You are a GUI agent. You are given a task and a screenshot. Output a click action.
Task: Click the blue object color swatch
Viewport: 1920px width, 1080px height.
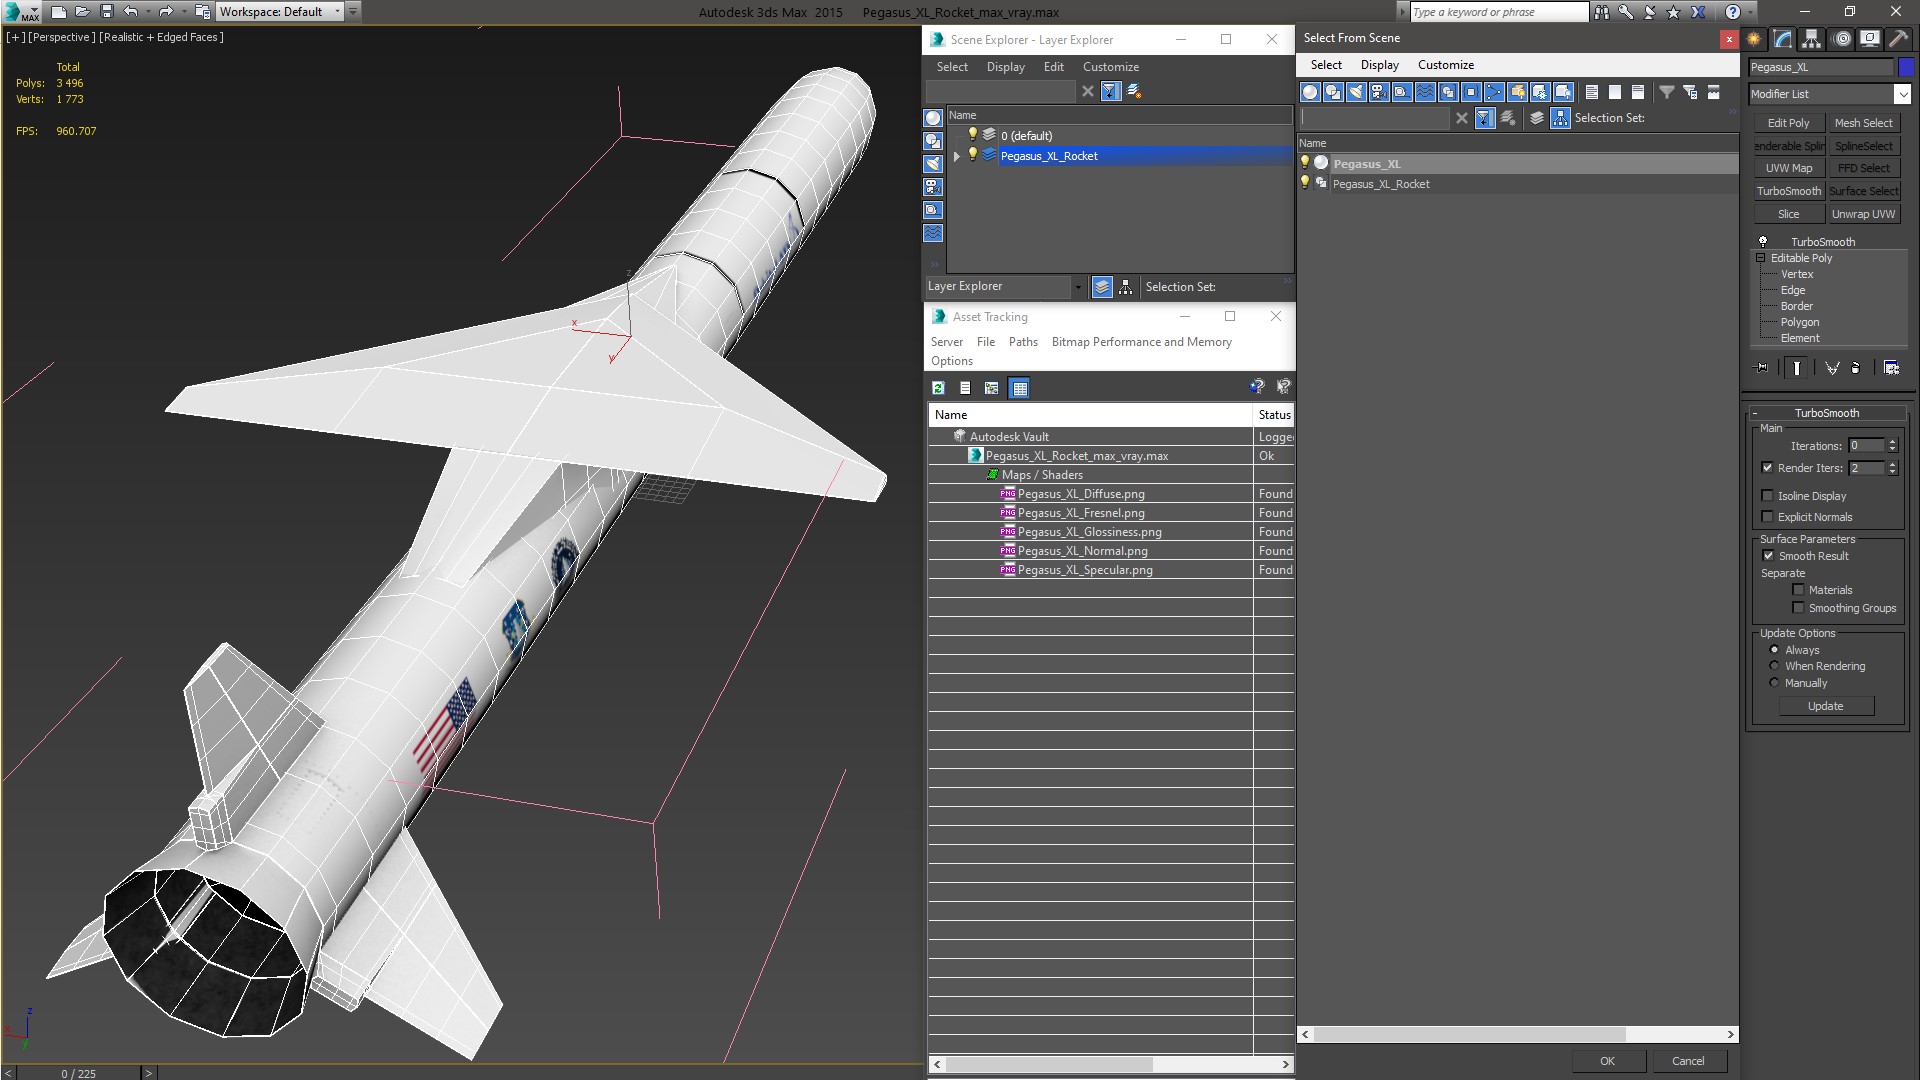1906,67
